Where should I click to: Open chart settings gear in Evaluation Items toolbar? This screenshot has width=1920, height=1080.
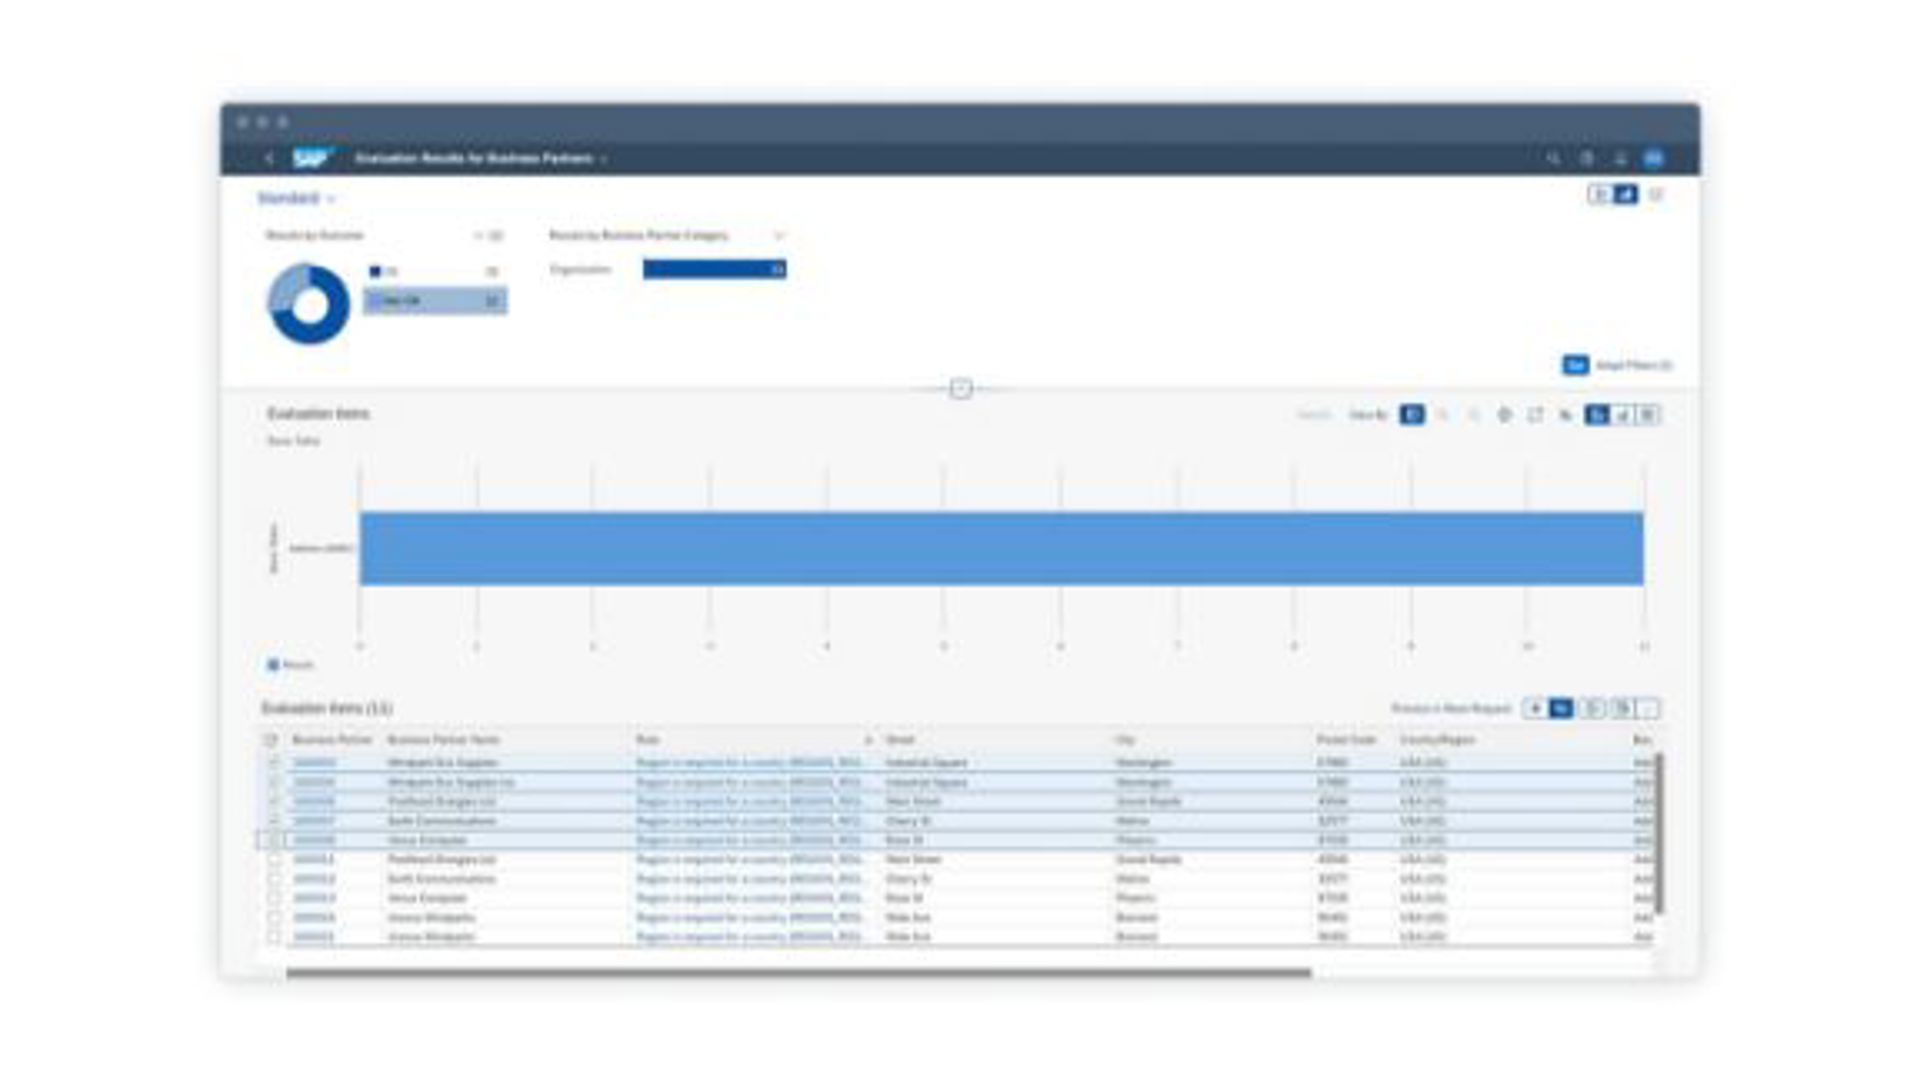pyautogui.click(x=1504, y=415)
